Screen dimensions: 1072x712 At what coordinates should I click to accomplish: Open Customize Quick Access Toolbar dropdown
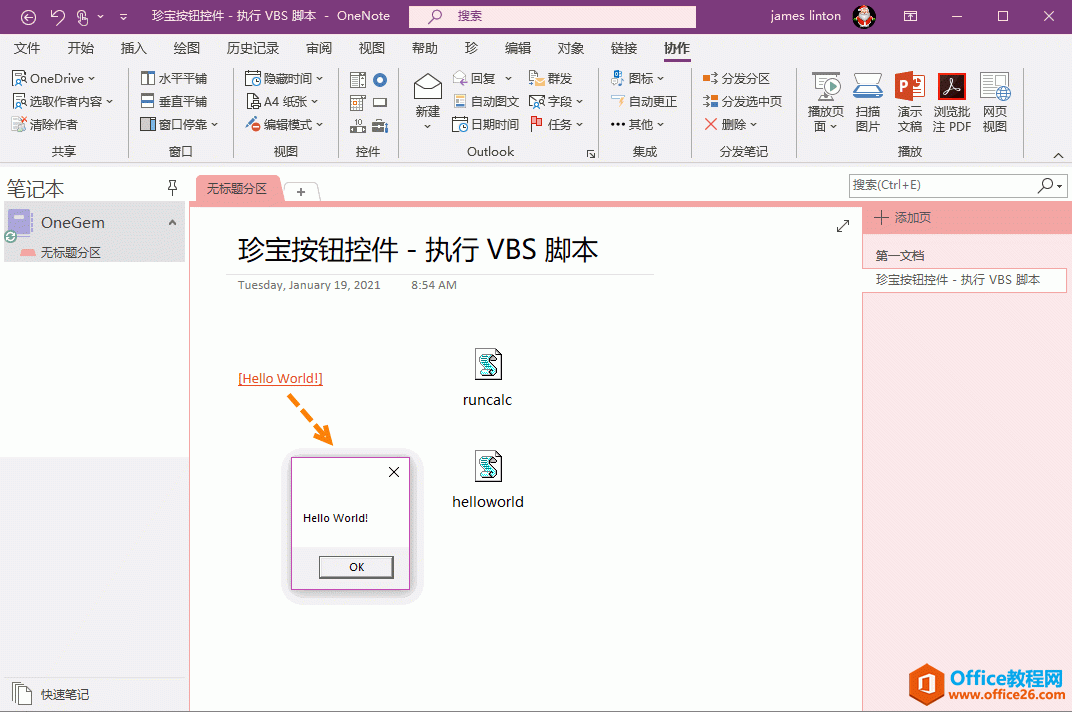(123, 16)
